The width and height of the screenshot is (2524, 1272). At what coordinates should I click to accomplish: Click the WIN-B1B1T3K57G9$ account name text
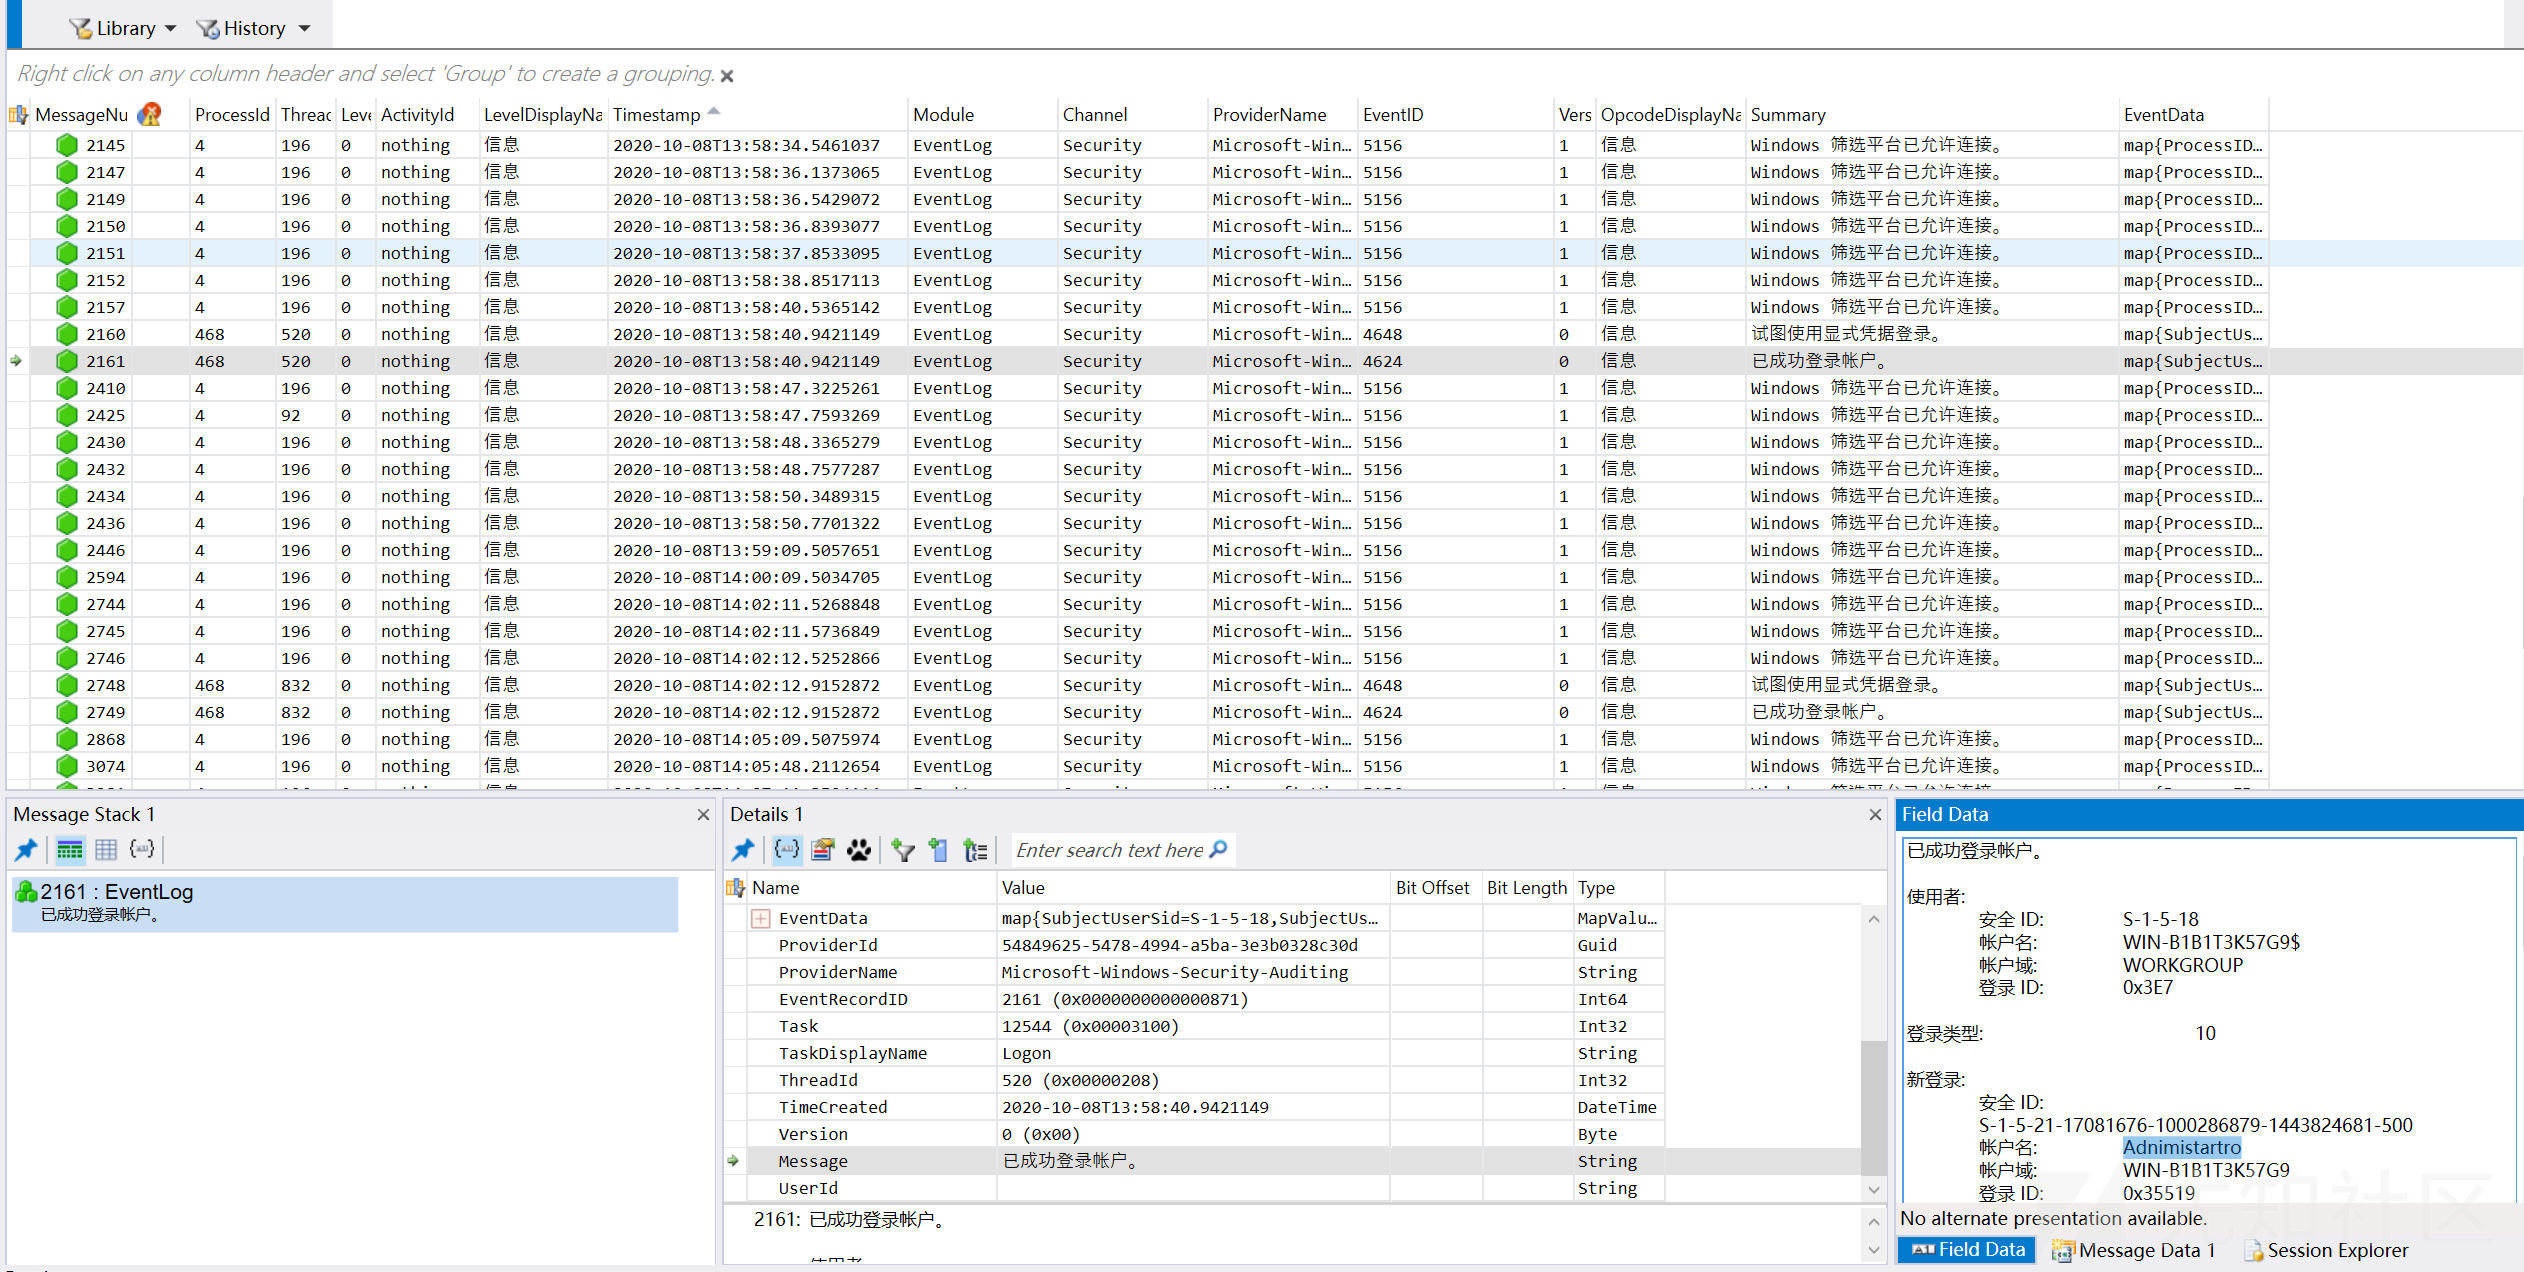(x=2211, y=942)
